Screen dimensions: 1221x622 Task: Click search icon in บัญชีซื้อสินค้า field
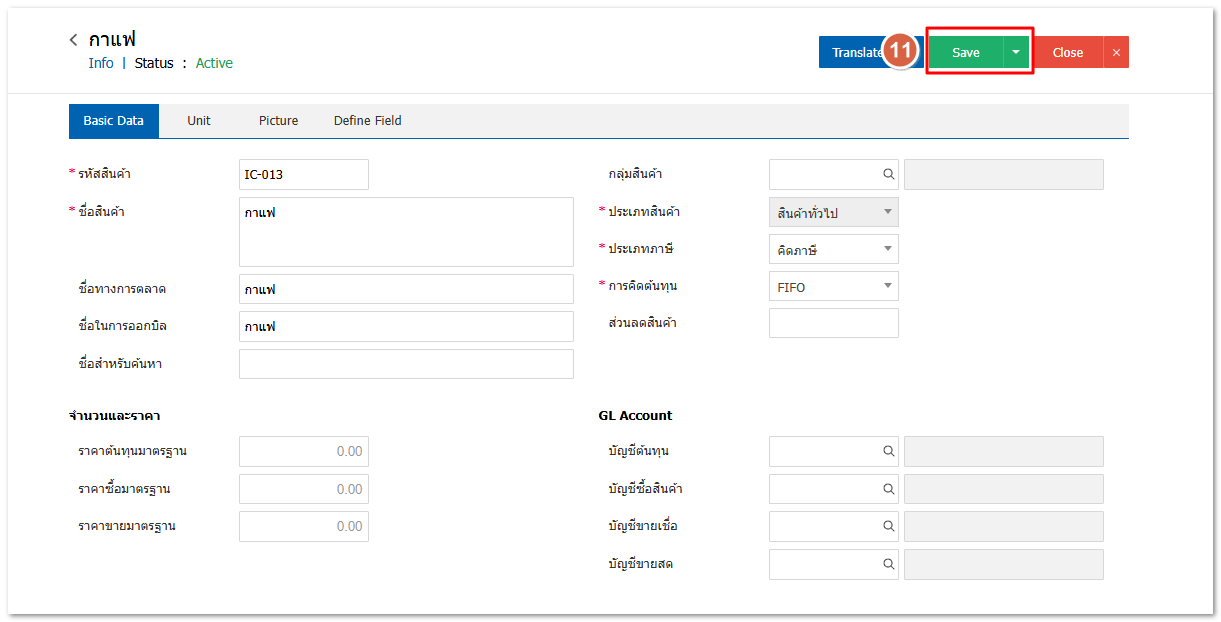pyautogui.click(x=888, y=489)
